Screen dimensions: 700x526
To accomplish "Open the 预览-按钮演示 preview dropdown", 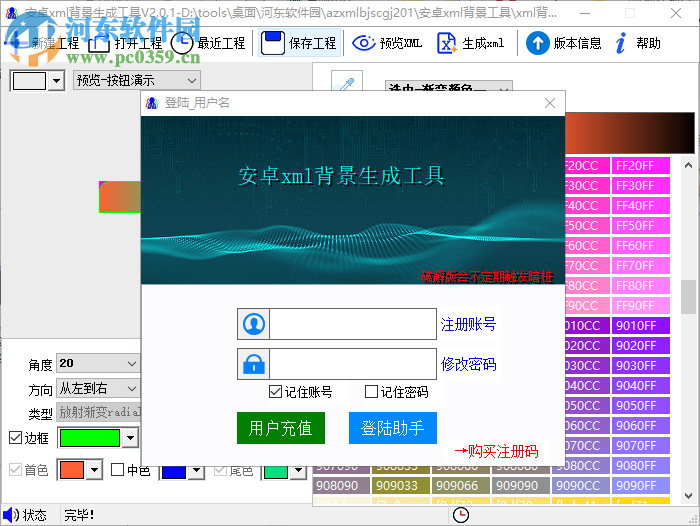I will click(x=137, y=80).
